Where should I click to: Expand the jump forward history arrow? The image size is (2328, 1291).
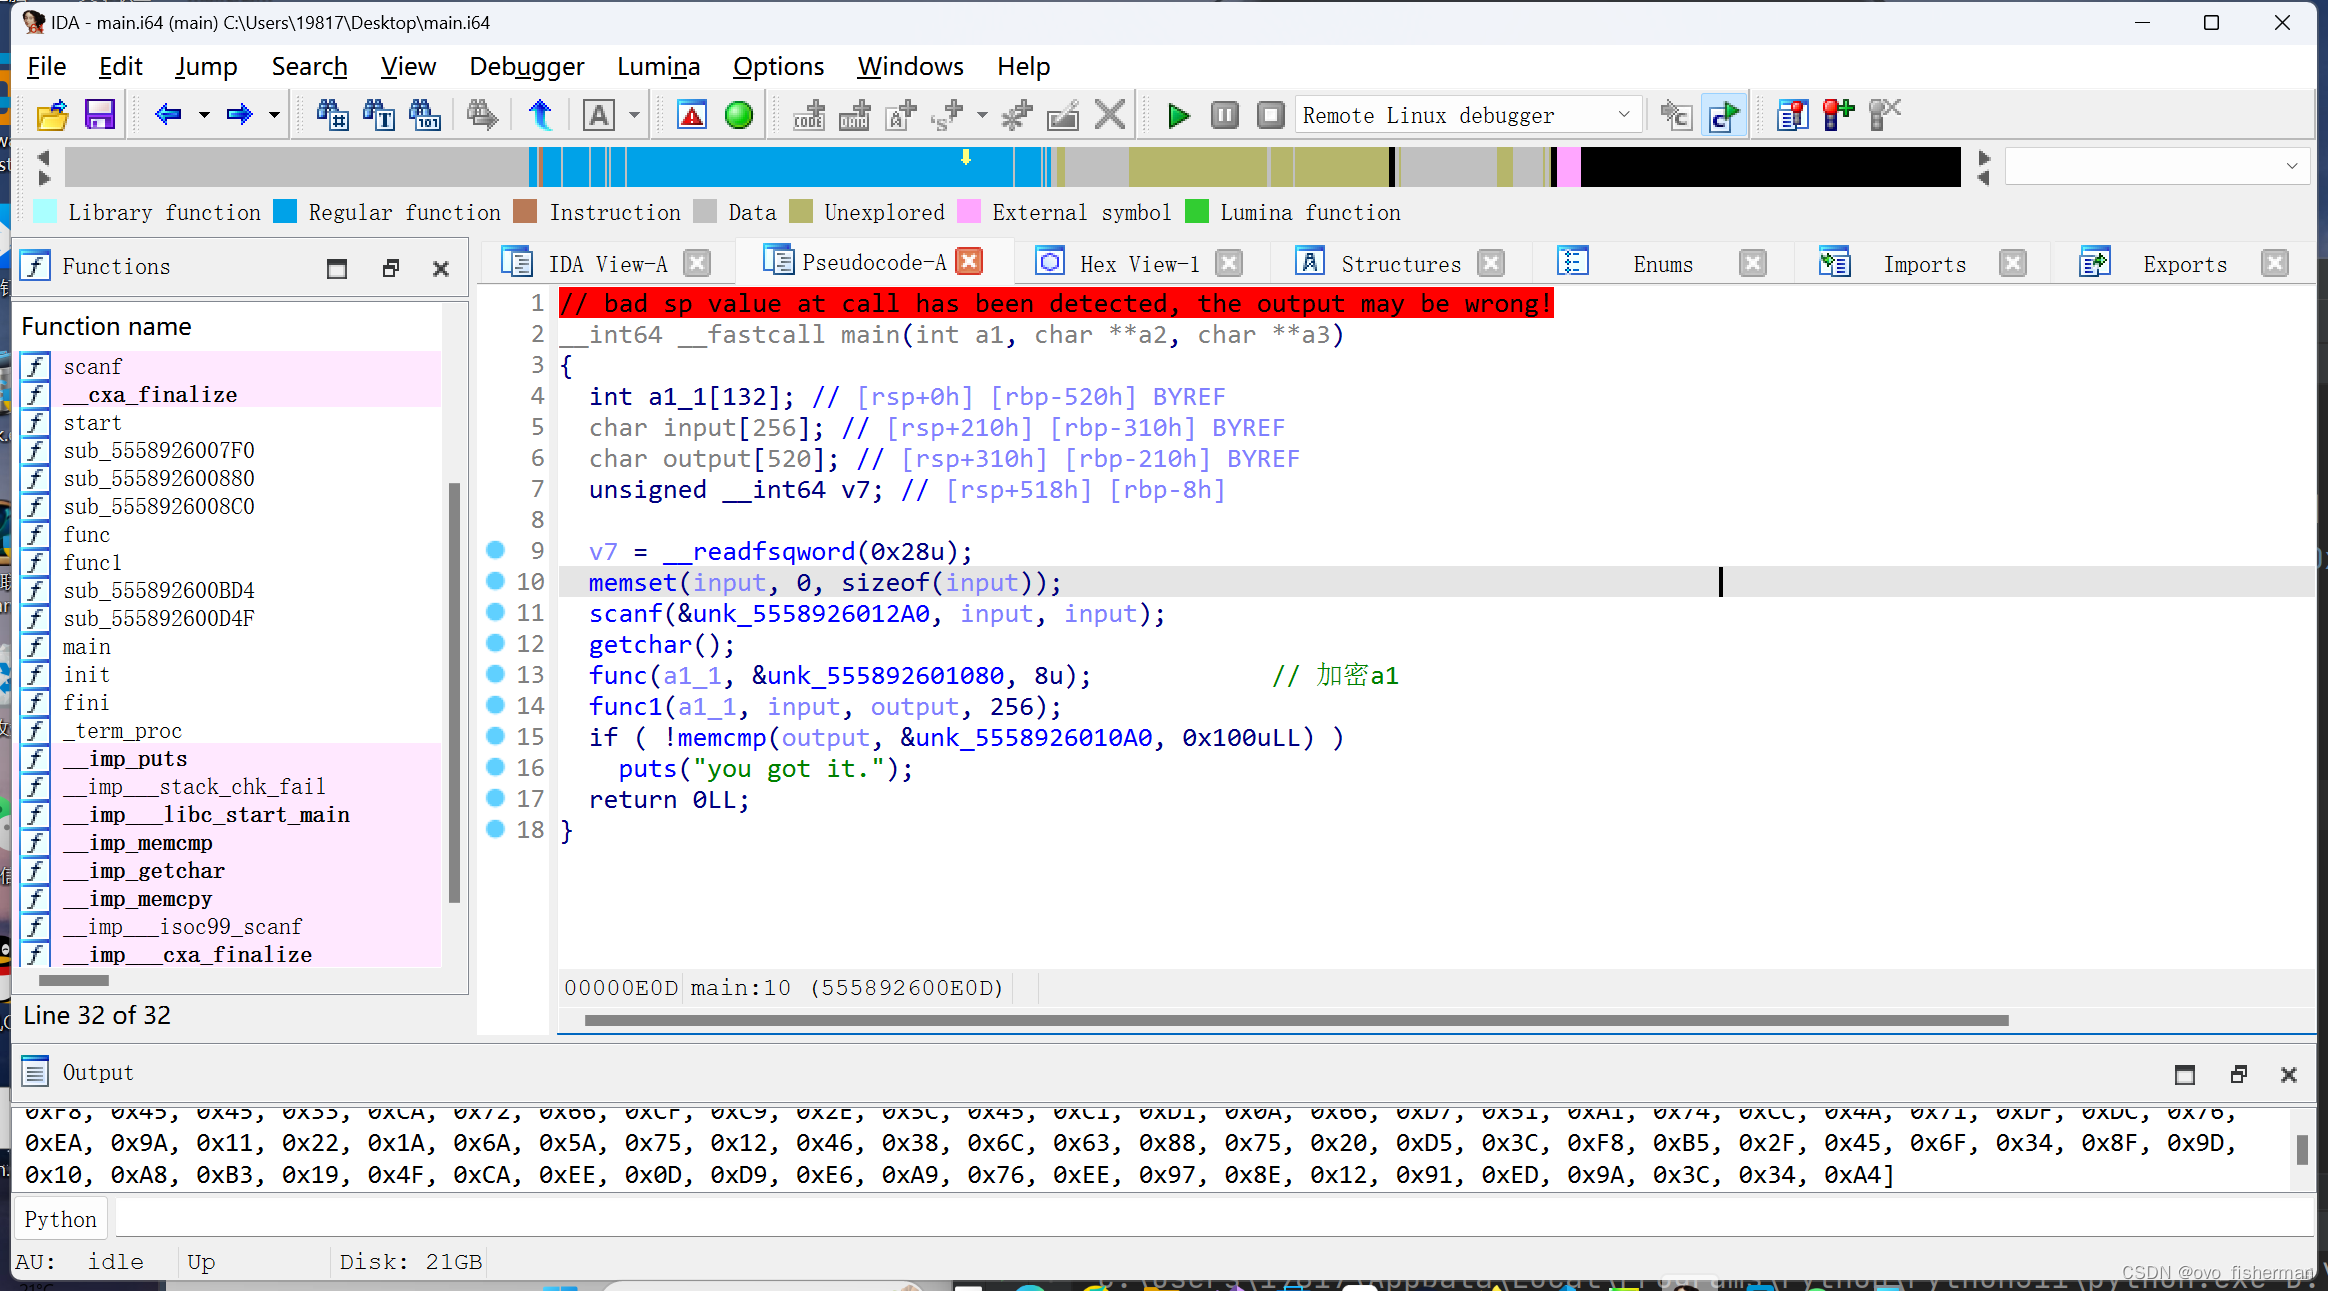point(274,115)
